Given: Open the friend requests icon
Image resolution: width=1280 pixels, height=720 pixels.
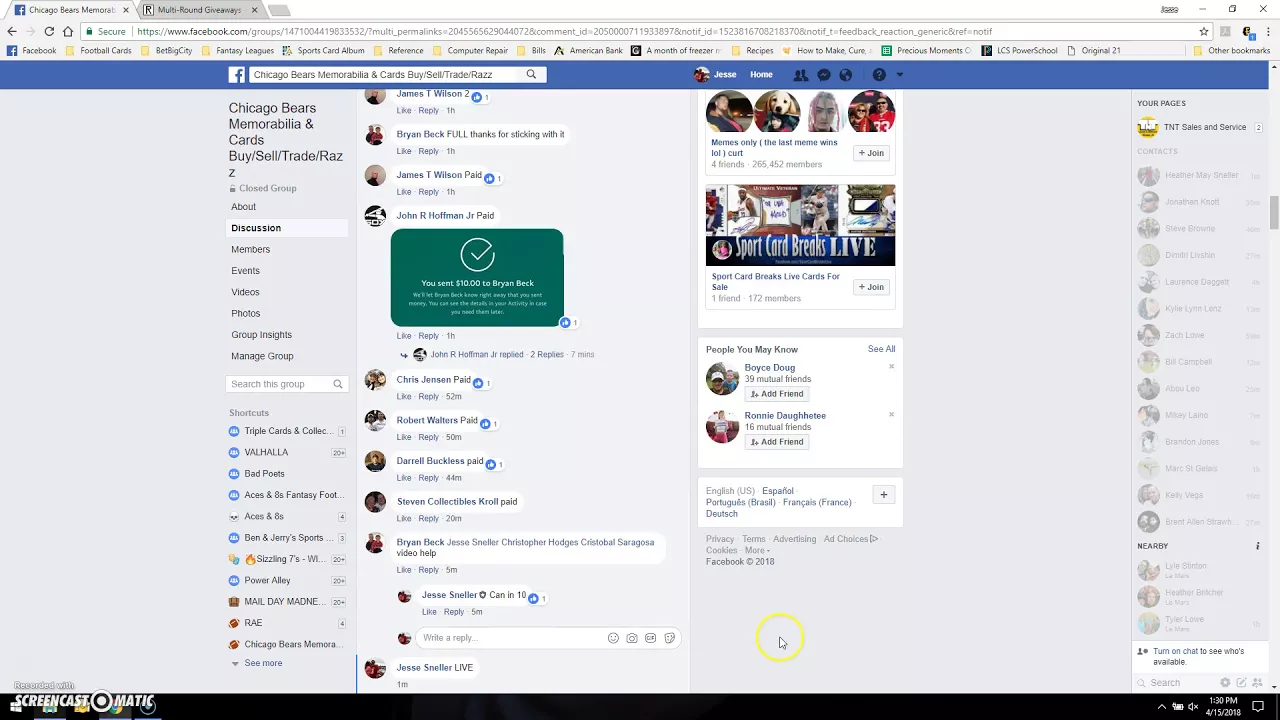Looking at the screenshot, I should point(801,75).
